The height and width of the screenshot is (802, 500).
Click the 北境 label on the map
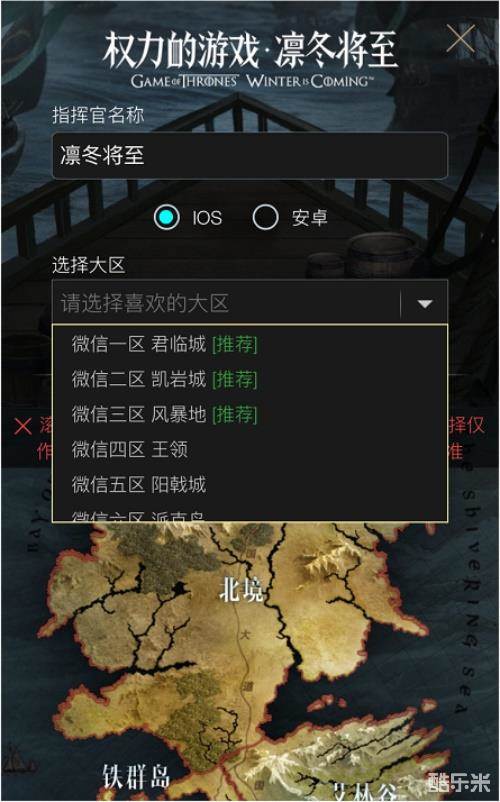(241, 589)
